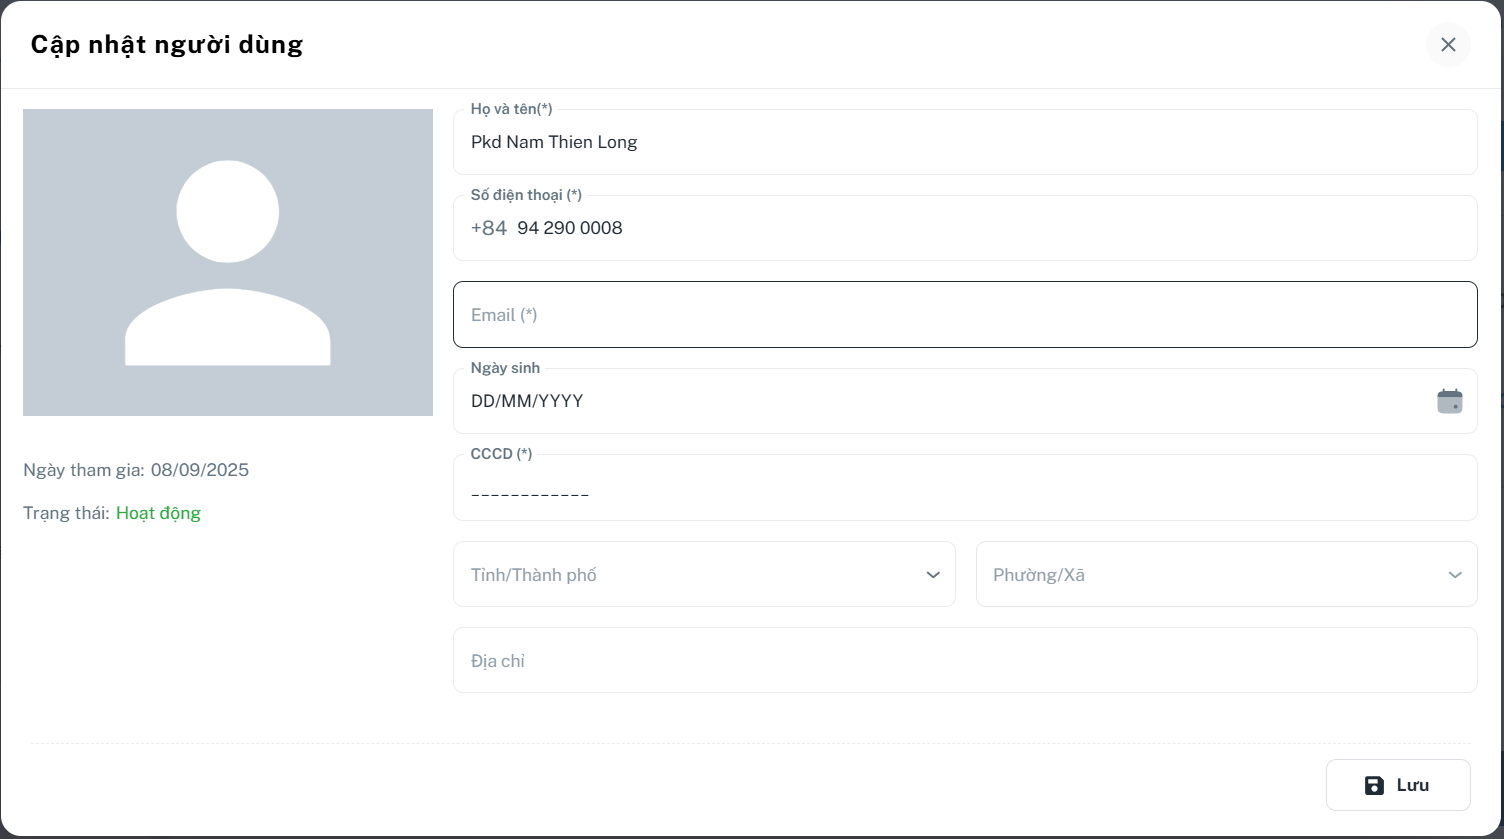Open the Tỉnh/Thành phố dropdown field
The width and height of the screenshot is (1504, 839).
coord(690,575)
